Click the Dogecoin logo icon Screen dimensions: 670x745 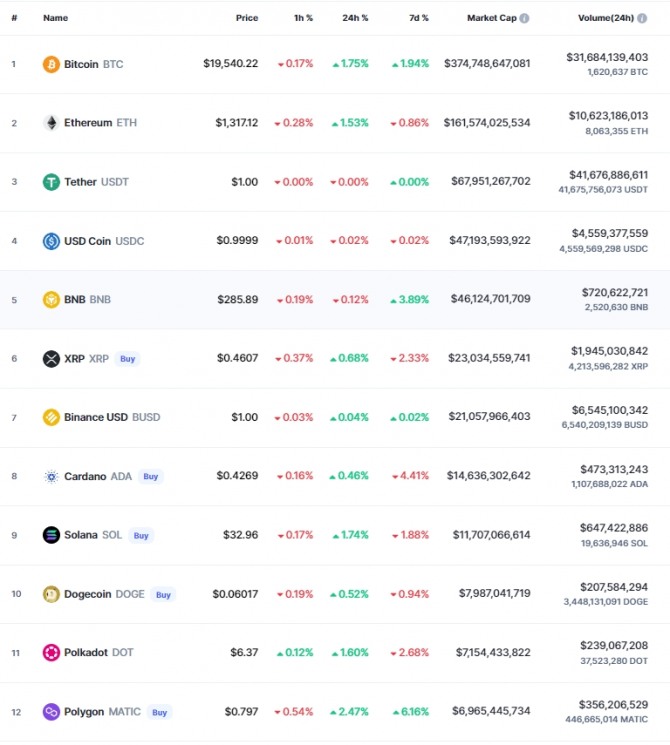coord(51,594)
